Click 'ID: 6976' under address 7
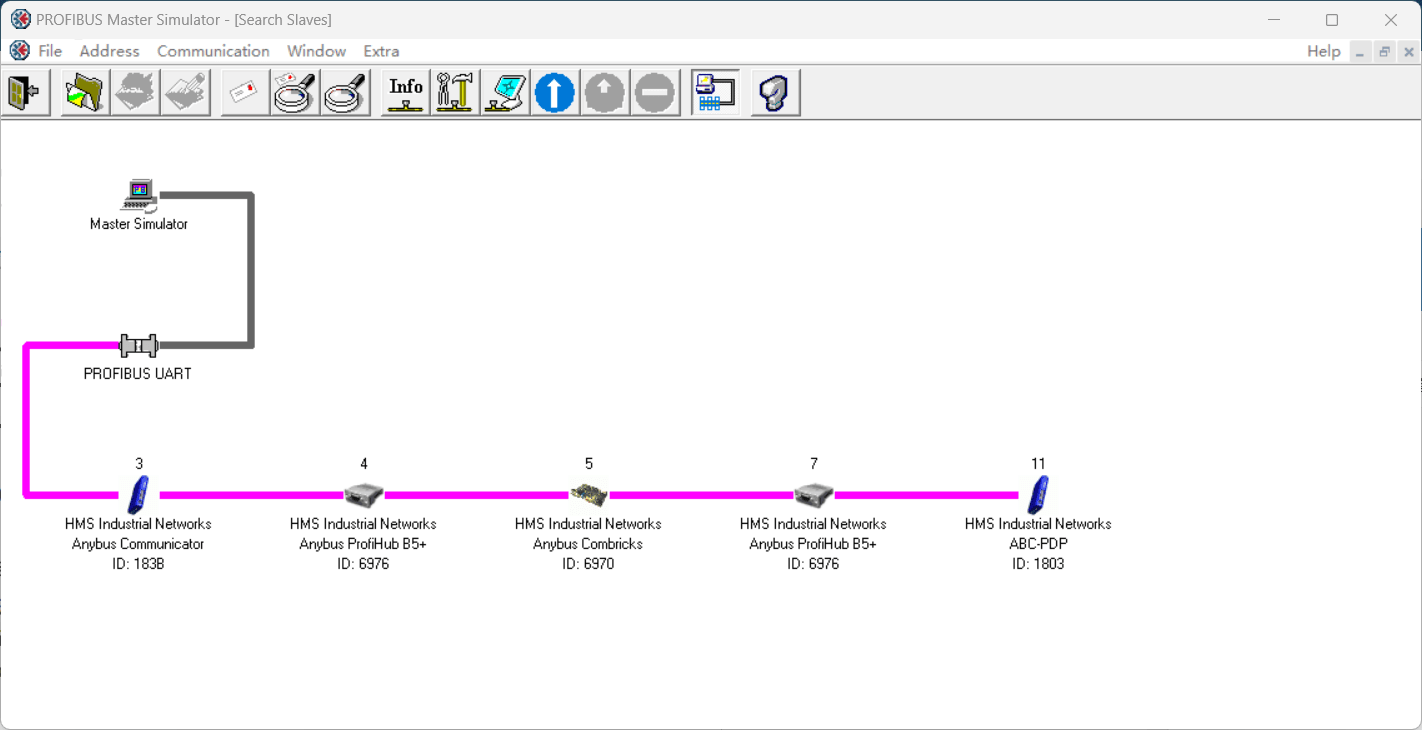Viewport: 1422px width, 730px height. click(813, 564)
